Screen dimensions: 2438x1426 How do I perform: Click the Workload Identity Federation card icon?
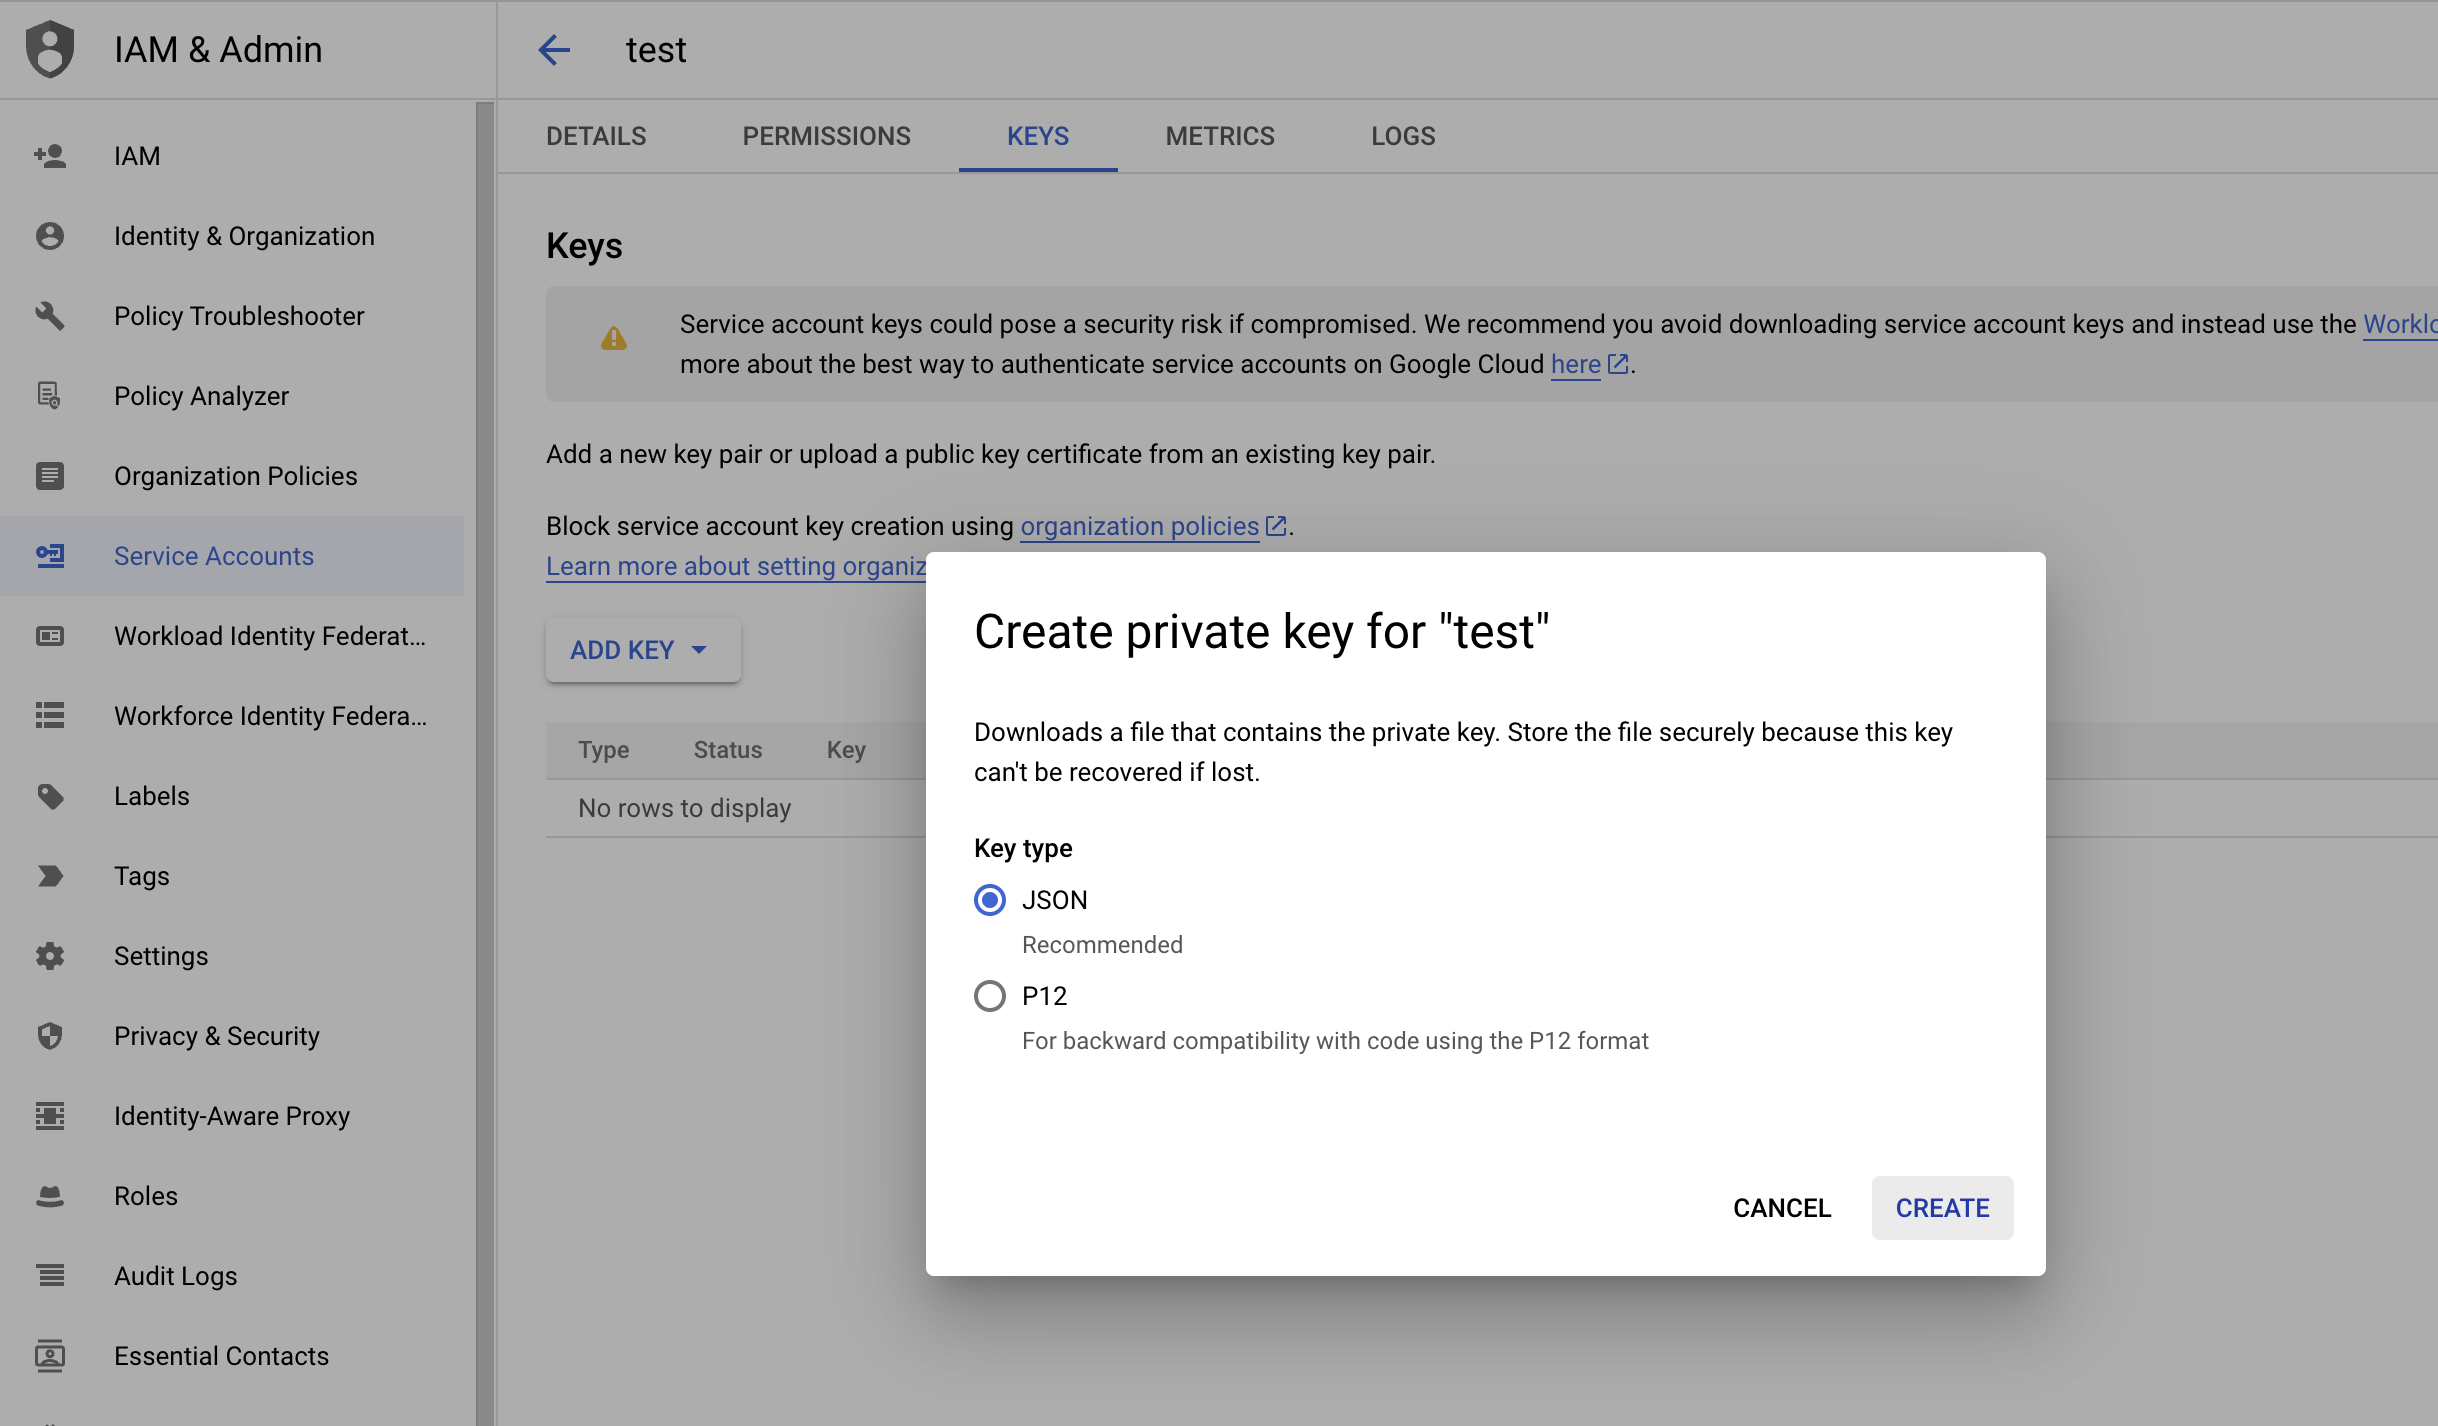(50, 636)
